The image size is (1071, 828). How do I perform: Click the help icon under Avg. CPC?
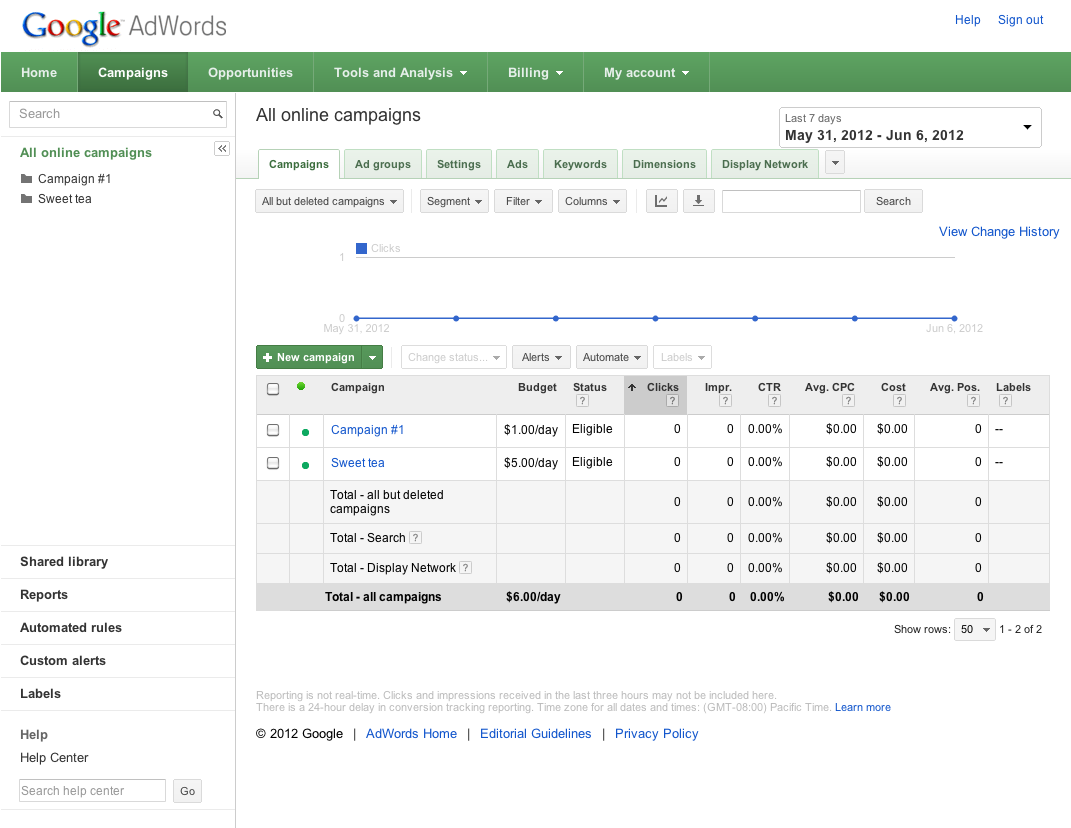click(x=848, y=401)
